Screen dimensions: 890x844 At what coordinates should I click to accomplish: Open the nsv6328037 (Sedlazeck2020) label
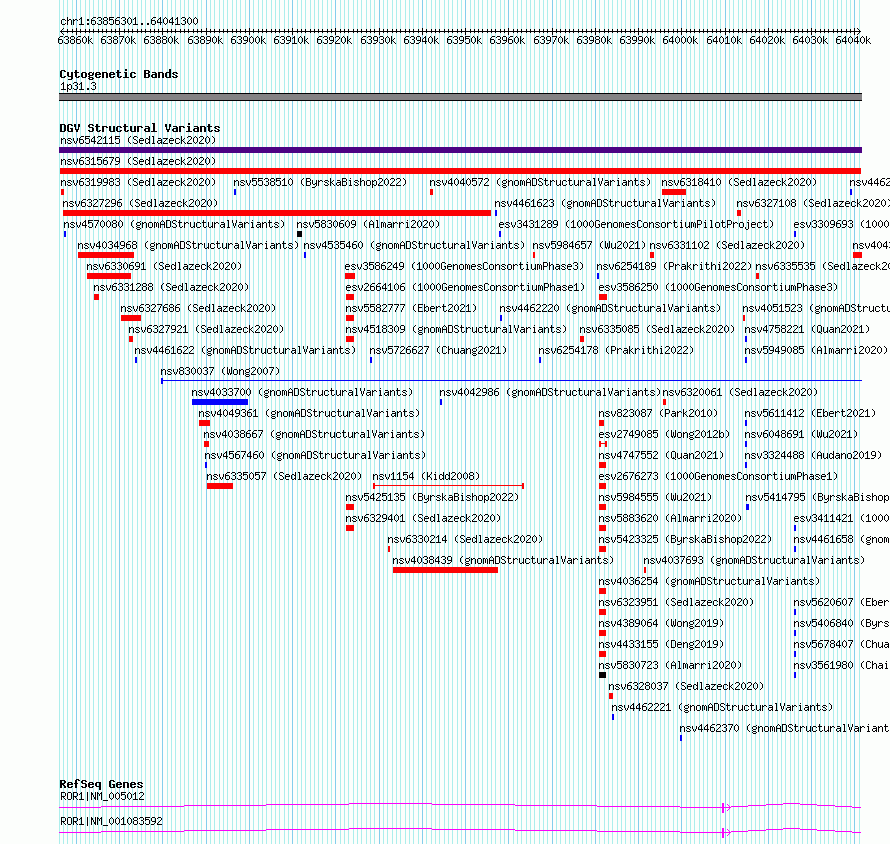coord(686,686)
